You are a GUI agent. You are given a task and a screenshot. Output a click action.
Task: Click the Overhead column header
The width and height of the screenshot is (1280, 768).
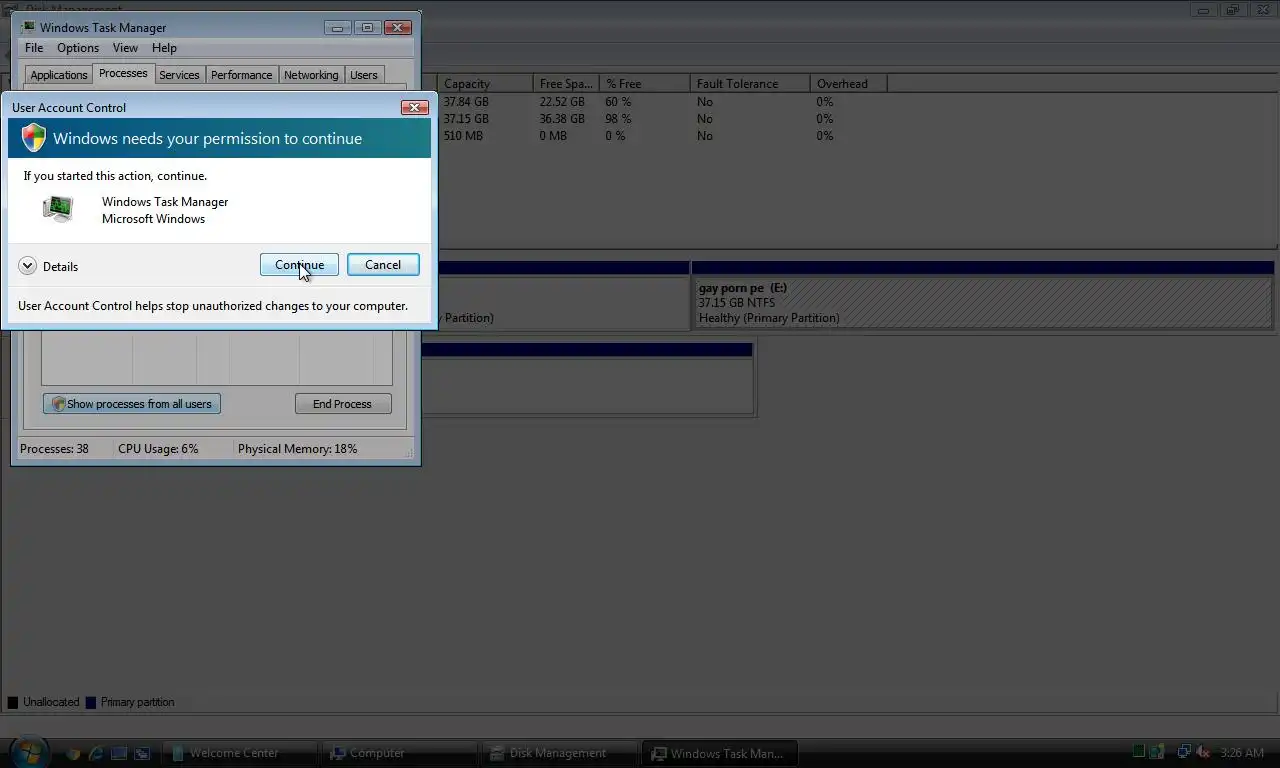click(x=848, y=84)
